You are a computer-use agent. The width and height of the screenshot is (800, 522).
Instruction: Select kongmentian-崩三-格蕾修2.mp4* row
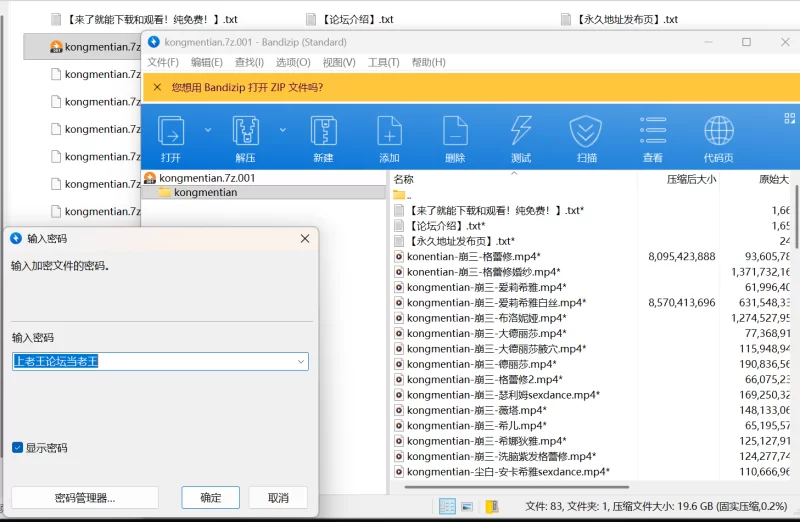(485, 379)
